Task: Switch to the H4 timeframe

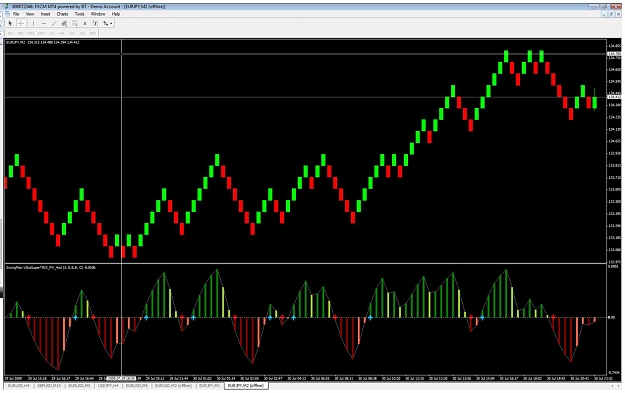Action: click(x=62, y=33)
